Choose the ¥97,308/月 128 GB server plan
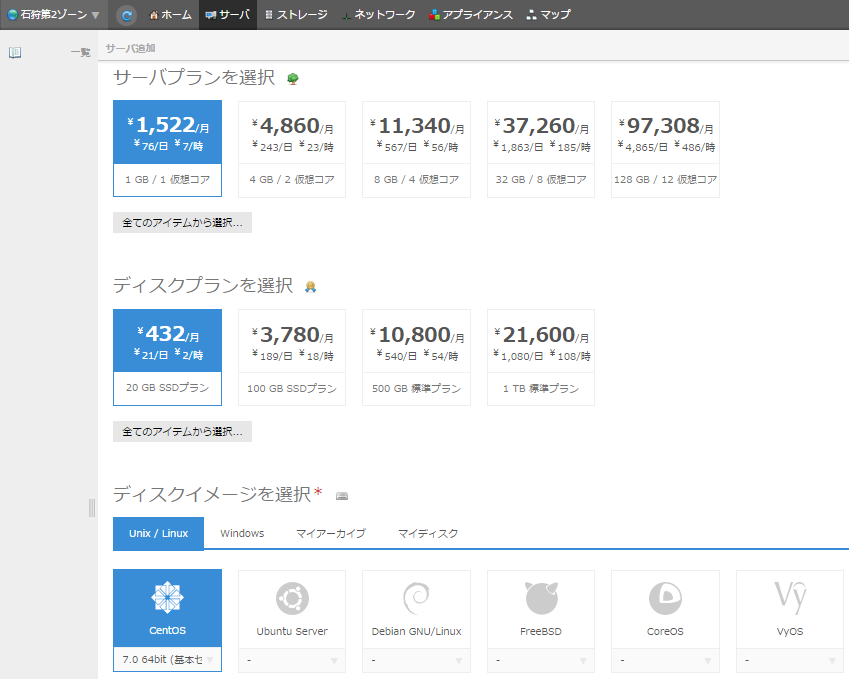 pos(665,149)
